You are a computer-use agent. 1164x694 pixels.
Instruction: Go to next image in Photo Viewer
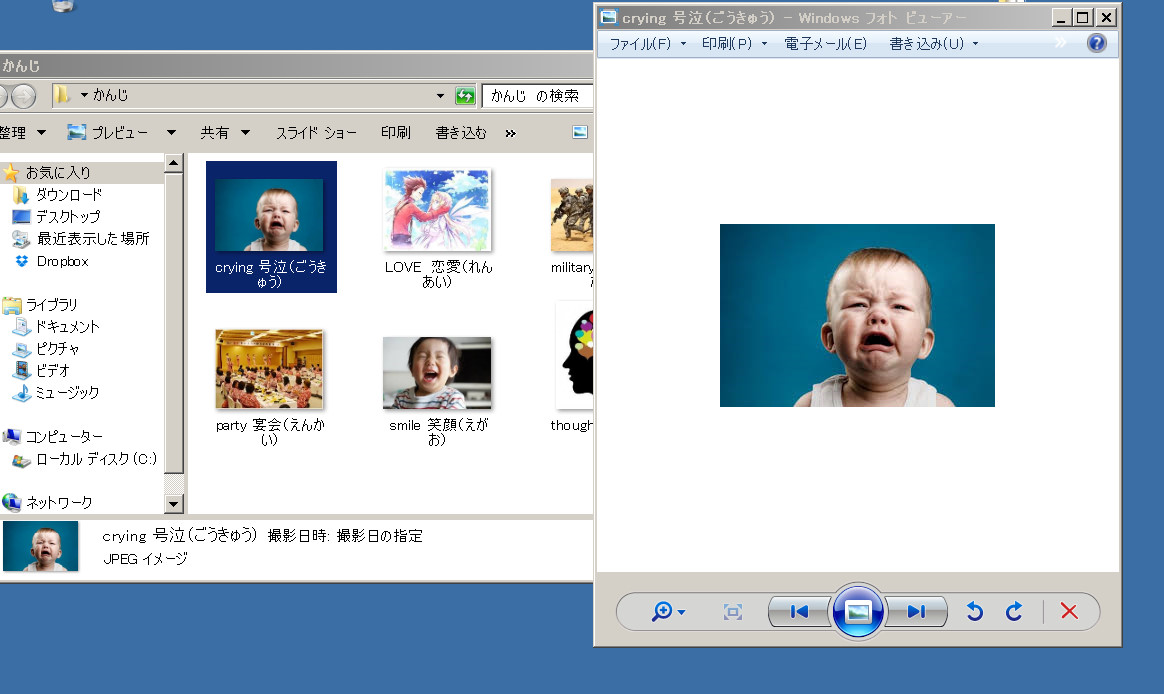(916, 612)
